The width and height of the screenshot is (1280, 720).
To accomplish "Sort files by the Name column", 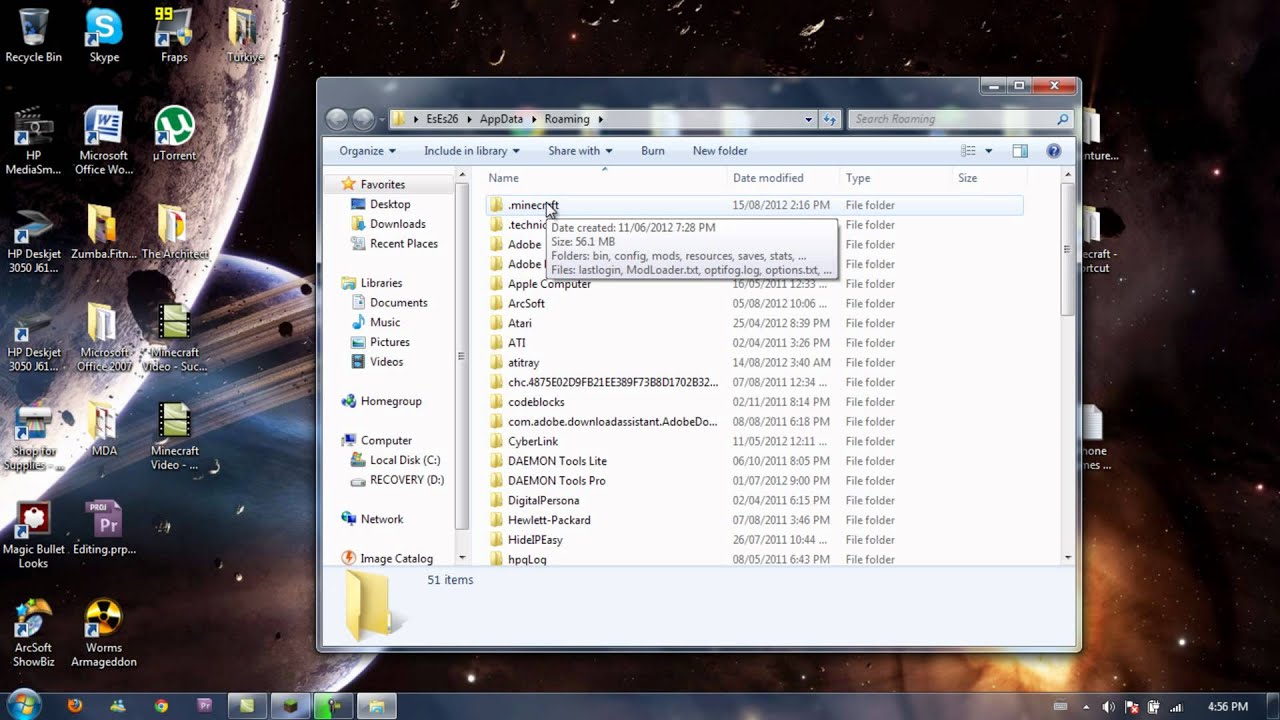I will (607, 178).
